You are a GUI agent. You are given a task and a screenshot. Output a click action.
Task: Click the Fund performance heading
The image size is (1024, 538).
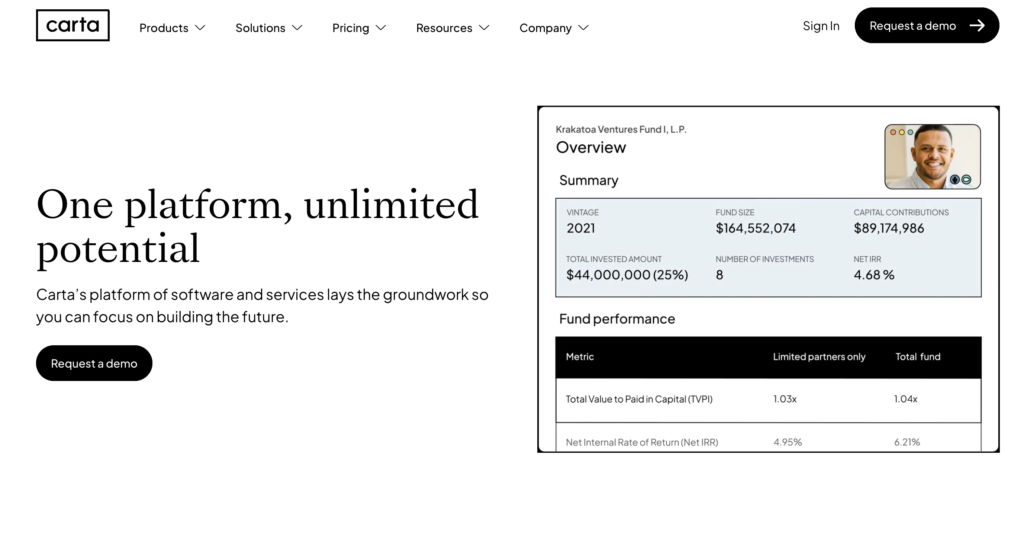(x=617, y=319)
